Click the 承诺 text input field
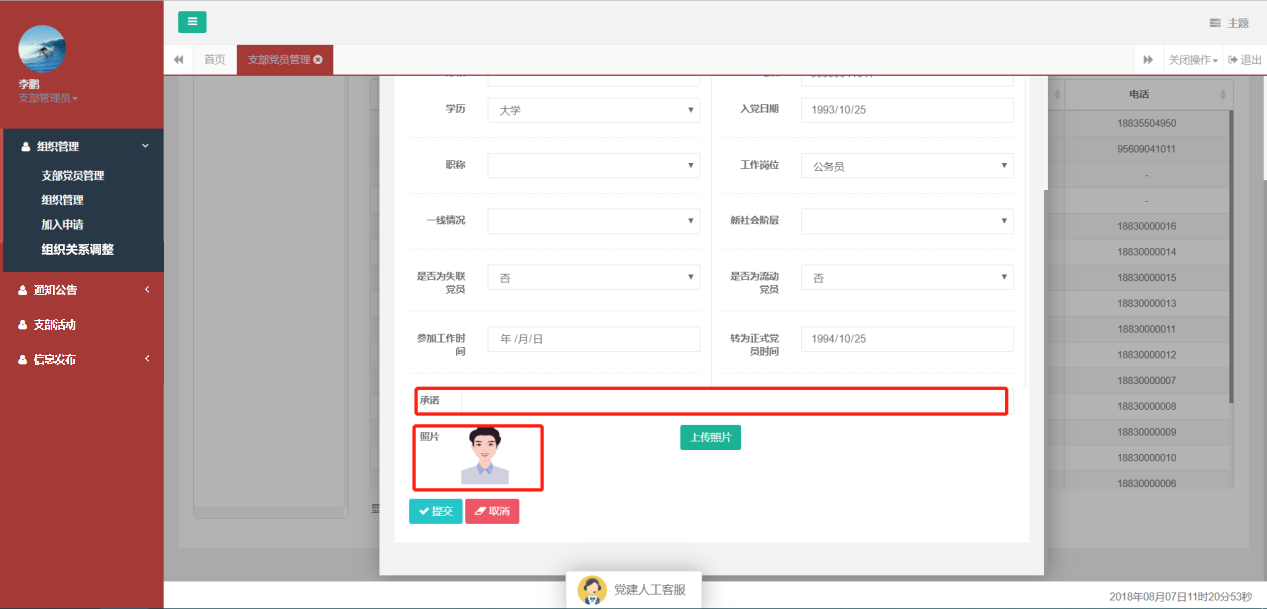Screen dimensions: 1267x609 tap(732, 401)
